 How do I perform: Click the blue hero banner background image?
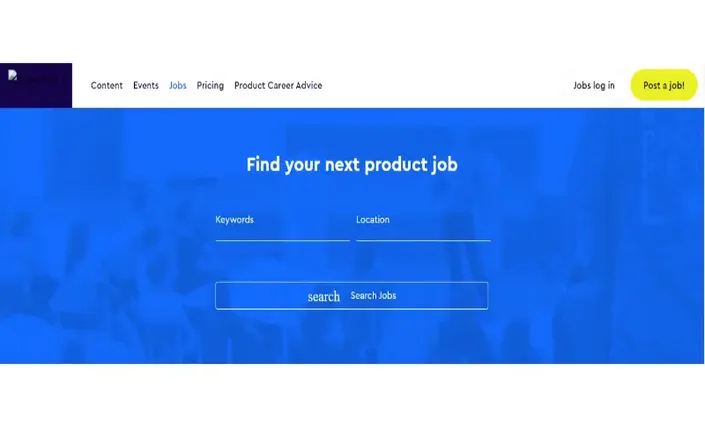click(x=112, y=270)
